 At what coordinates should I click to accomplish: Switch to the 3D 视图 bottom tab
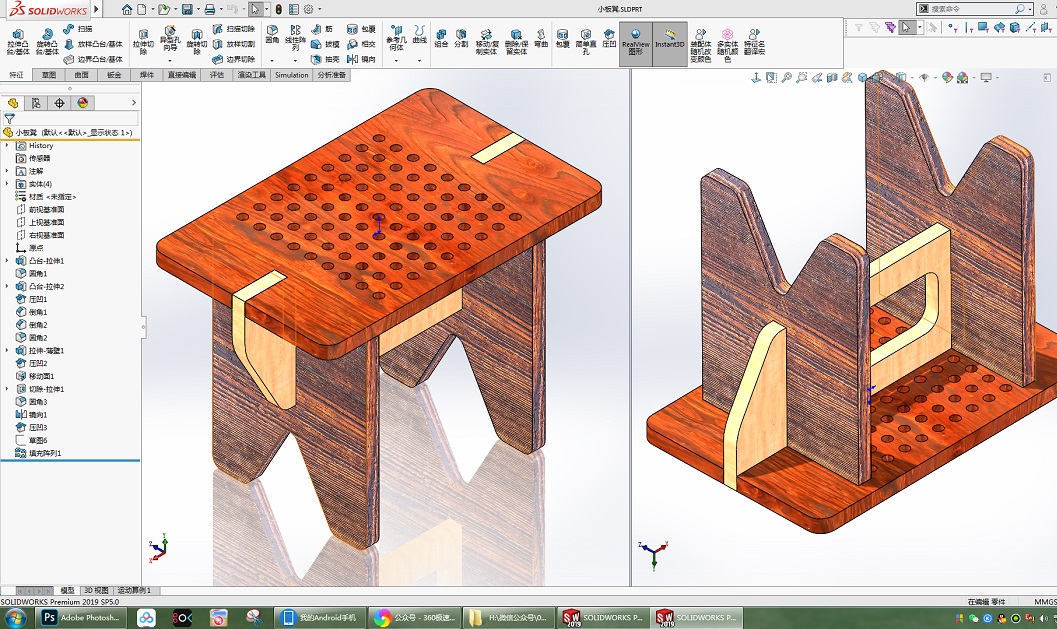[96, 591]
